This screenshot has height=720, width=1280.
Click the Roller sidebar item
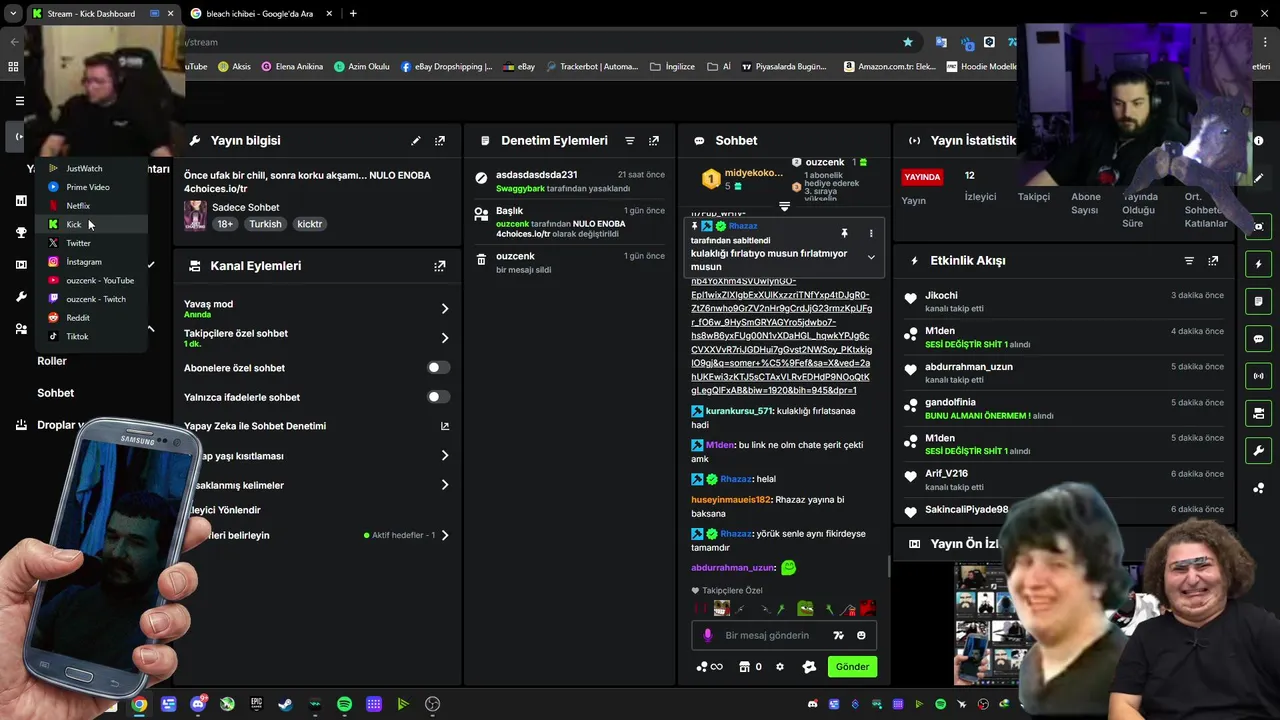click(x=52, y=361)
